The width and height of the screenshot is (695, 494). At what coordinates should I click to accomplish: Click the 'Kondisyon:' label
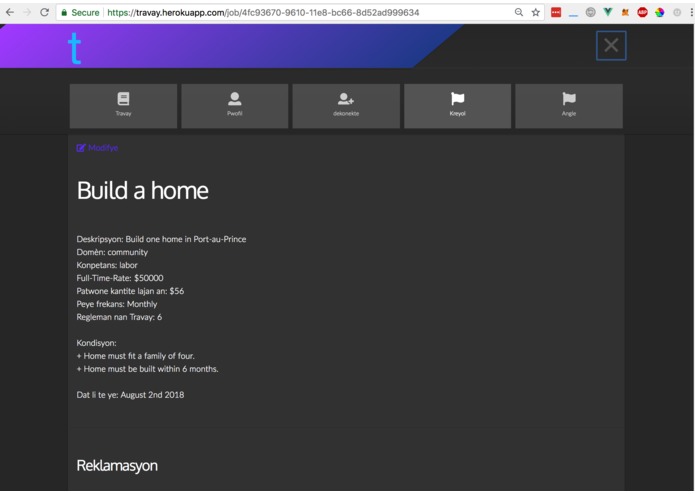click(96, 343)
